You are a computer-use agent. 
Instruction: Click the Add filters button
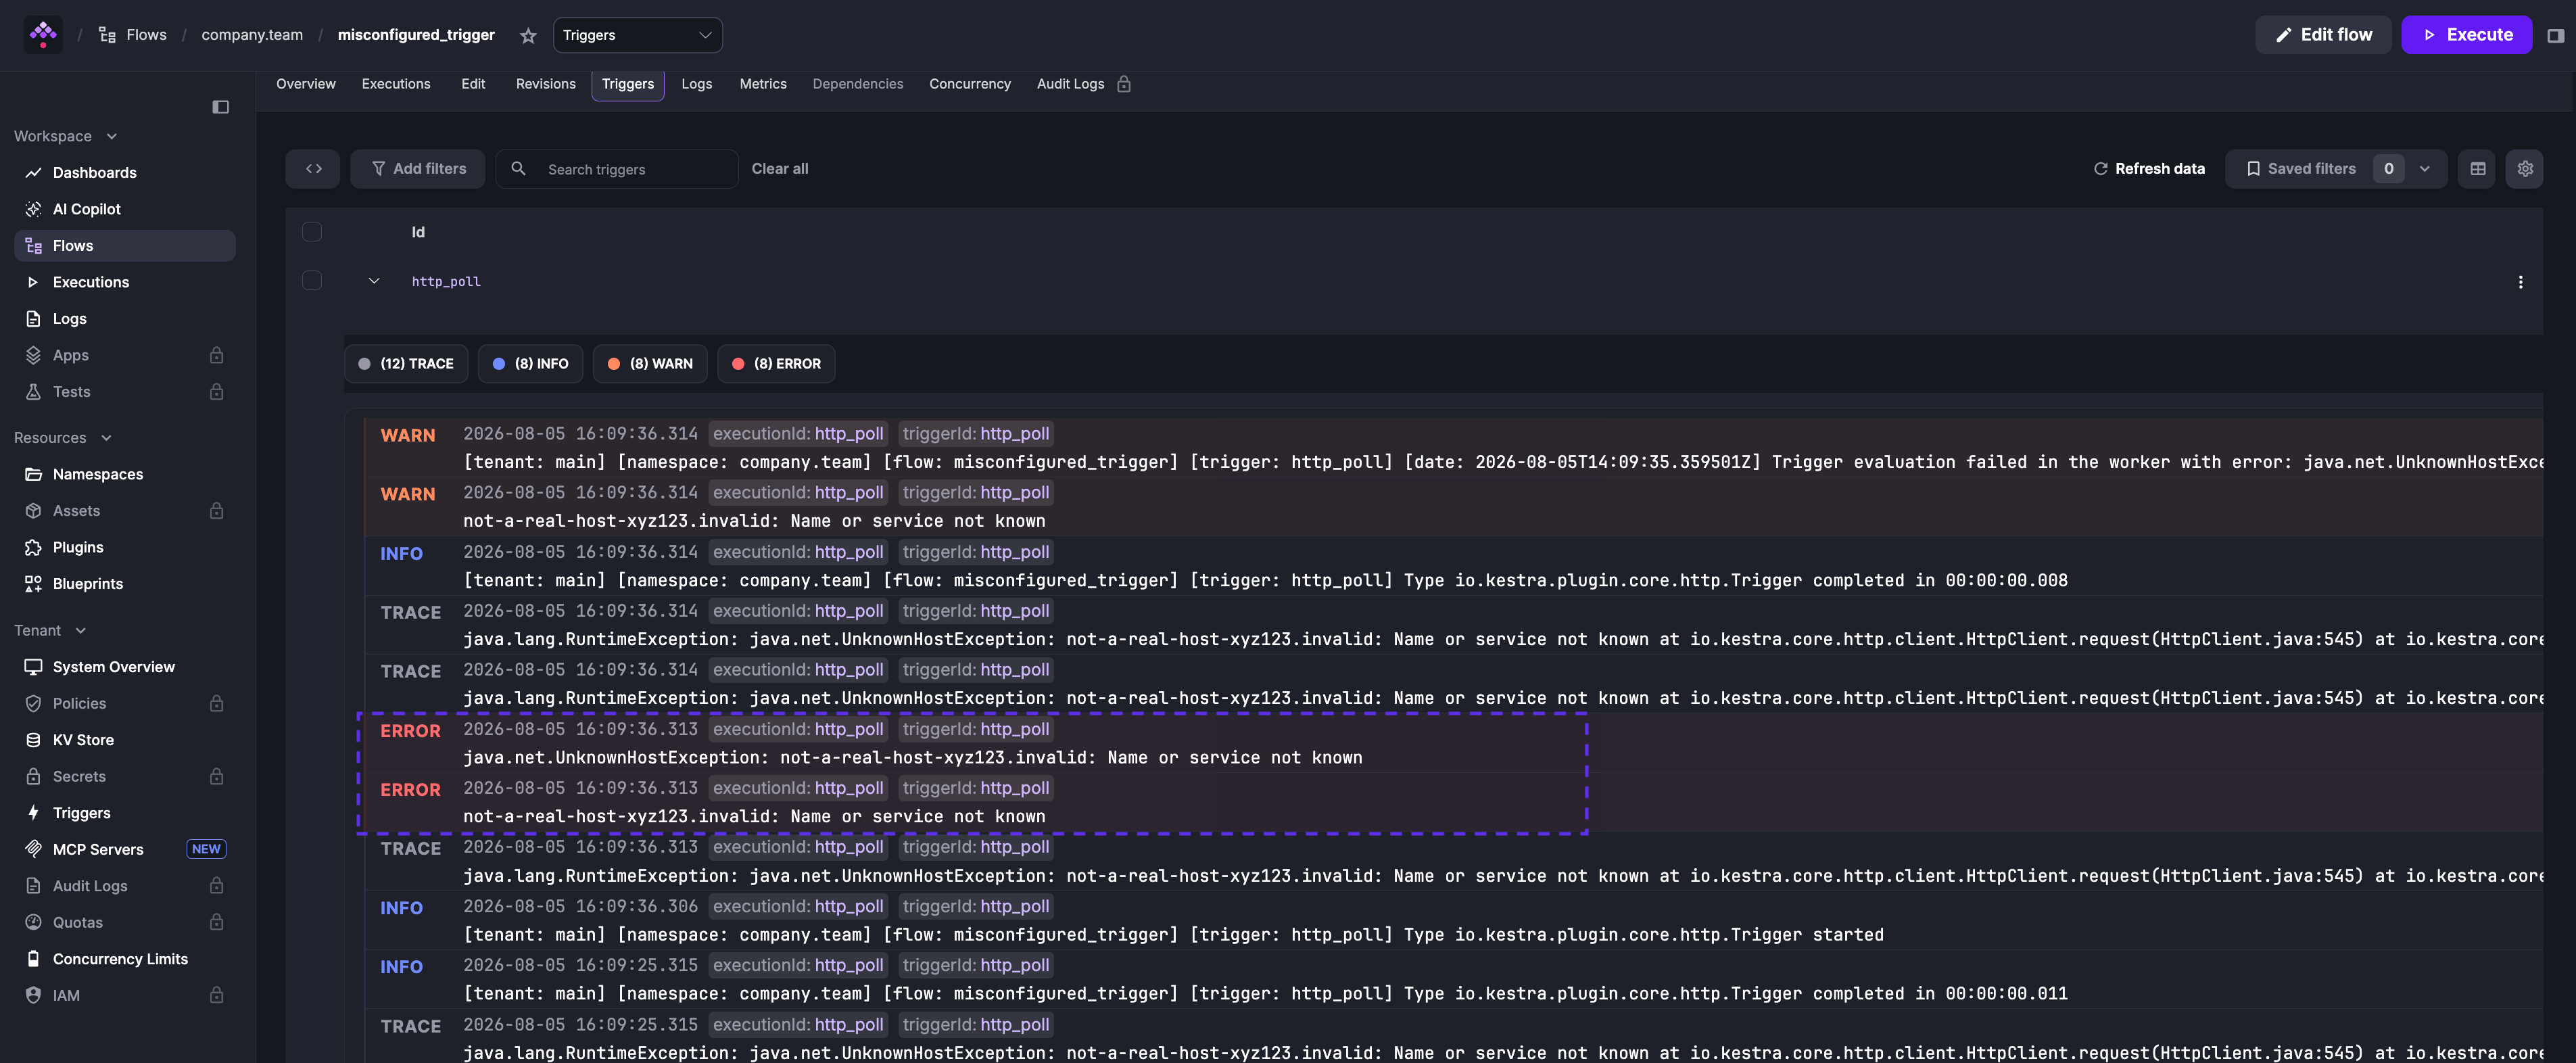(x=418, y=169)
